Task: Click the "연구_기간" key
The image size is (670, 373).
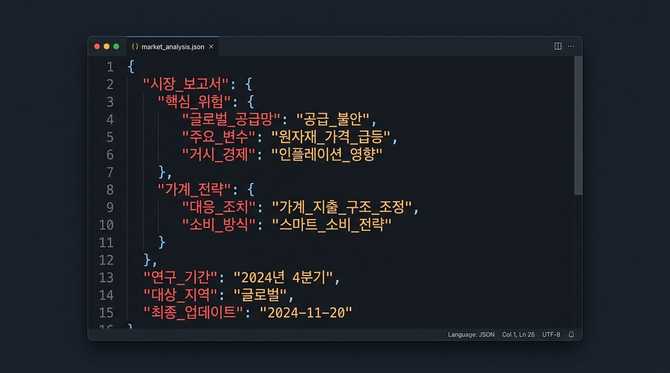Action: pos(181,277)
